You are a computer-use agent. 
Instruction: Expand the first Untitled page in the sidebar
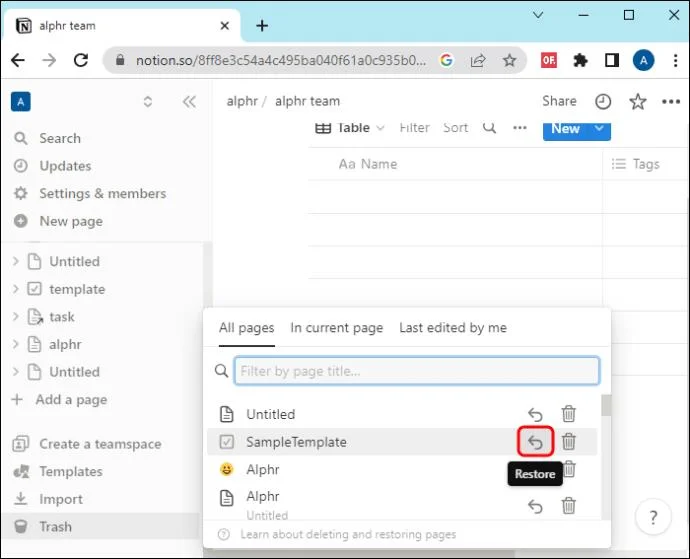16,261
